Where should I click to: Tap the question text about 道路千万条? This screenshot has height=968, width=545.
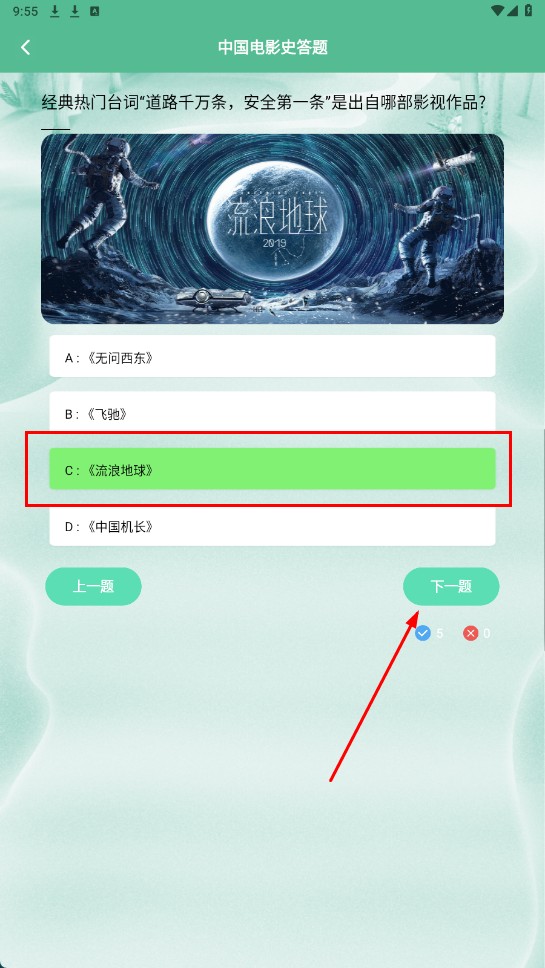pyautogui.click(x=263, y=102)
